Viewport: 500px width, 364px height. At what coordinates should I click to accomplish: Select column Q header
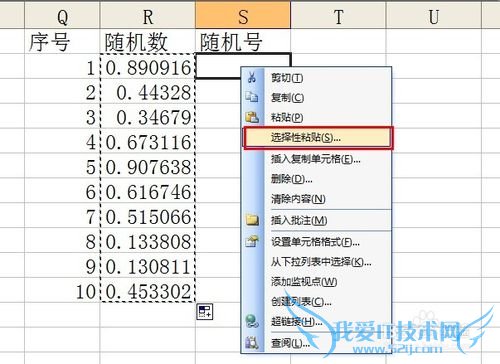[62, 16]
